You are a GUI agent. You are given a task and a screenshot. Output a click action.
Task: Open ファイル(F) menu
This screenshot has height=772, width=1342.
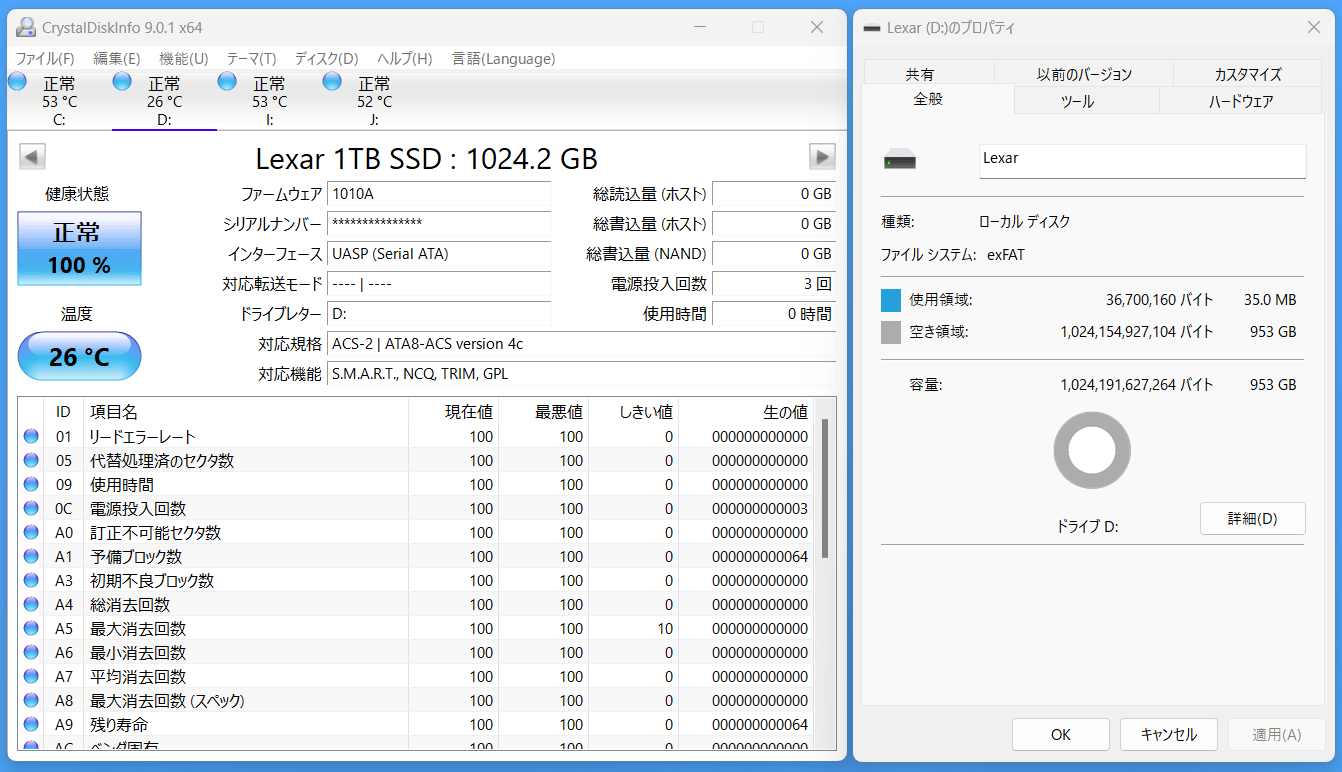click(45, 59)
